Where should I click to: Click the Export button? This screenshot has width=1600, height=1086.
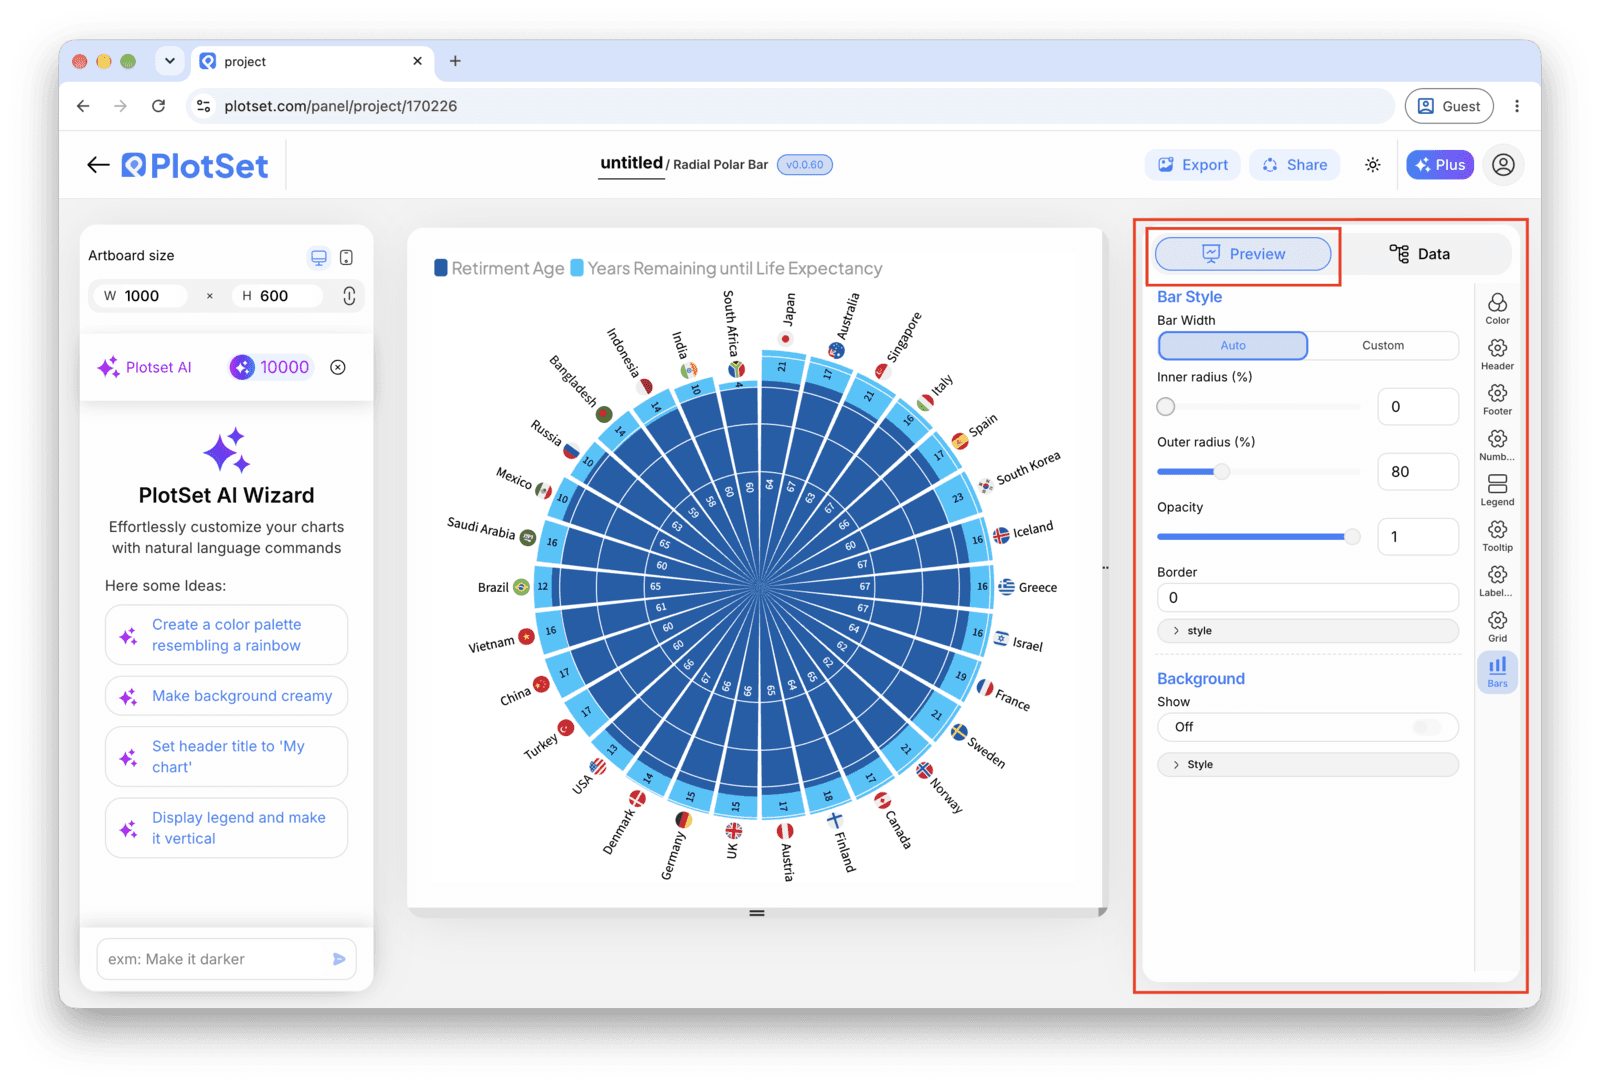click(1193, 165)
